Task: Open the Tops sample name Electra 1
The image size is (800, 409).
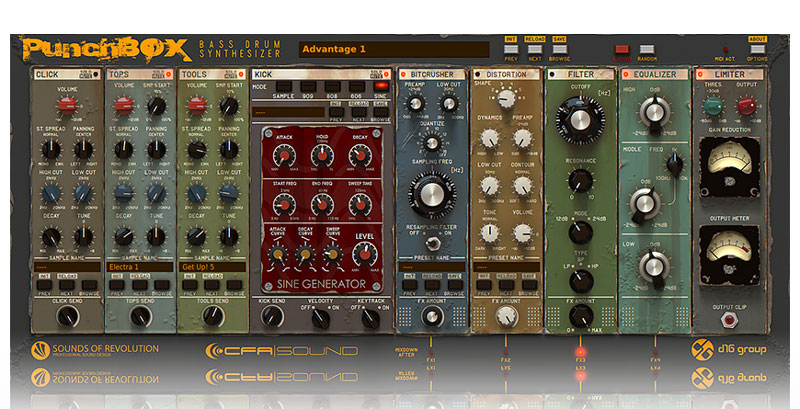Action: click(x=140, y=267)
